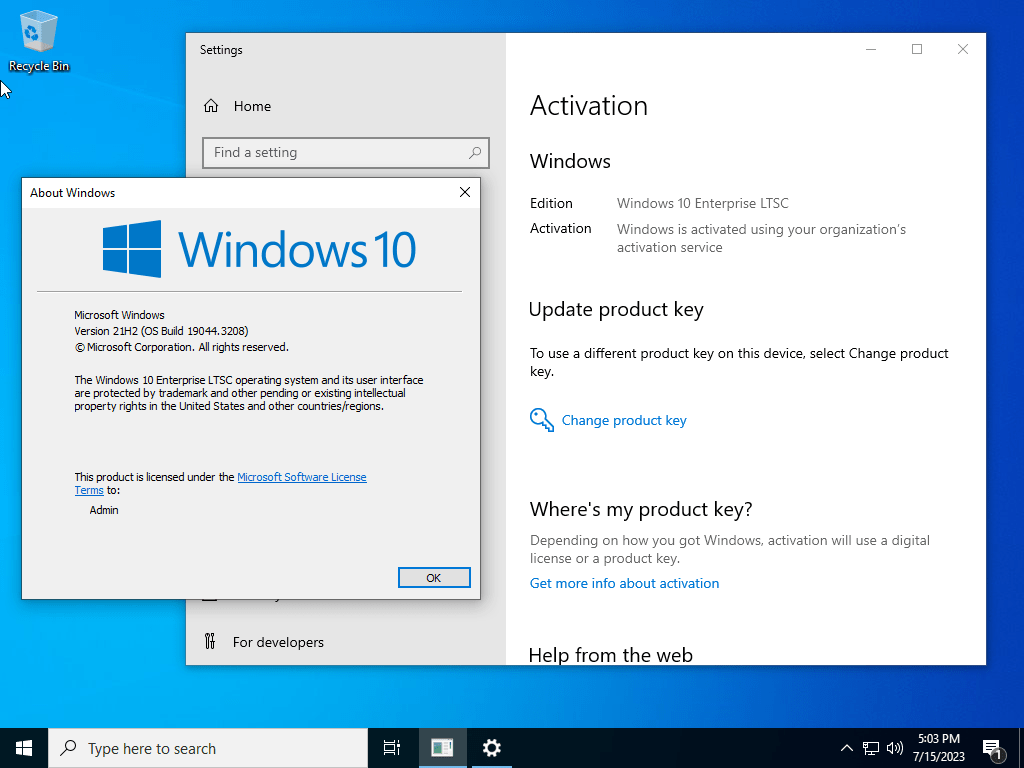This screenshot has width=1024, height=768.
Task: Open the clock showing 5:03 PM
Action: pos(939,748)
